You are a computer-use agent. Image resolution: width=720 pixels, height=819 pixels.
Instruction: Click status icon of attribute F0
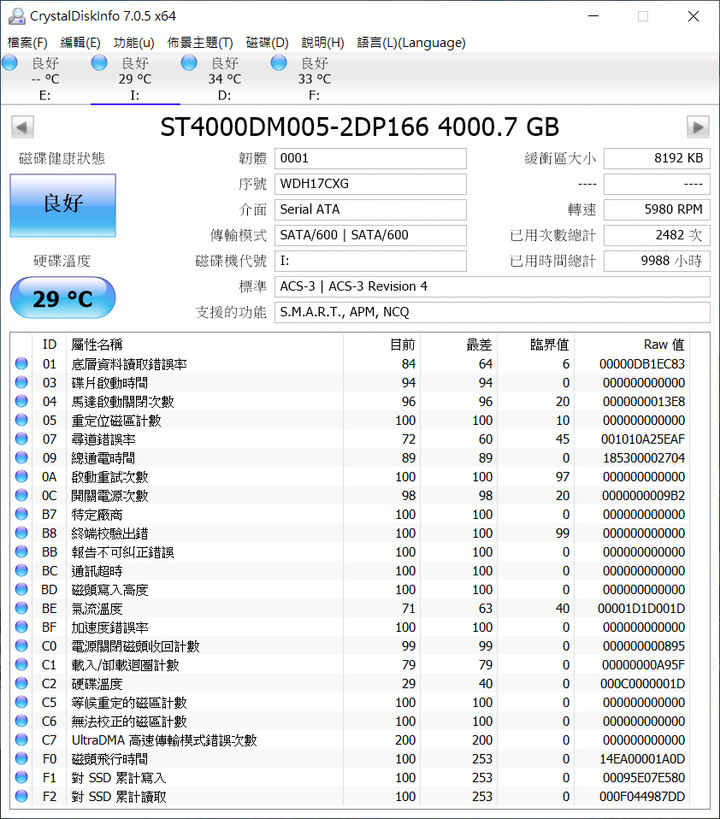[21, 758]
